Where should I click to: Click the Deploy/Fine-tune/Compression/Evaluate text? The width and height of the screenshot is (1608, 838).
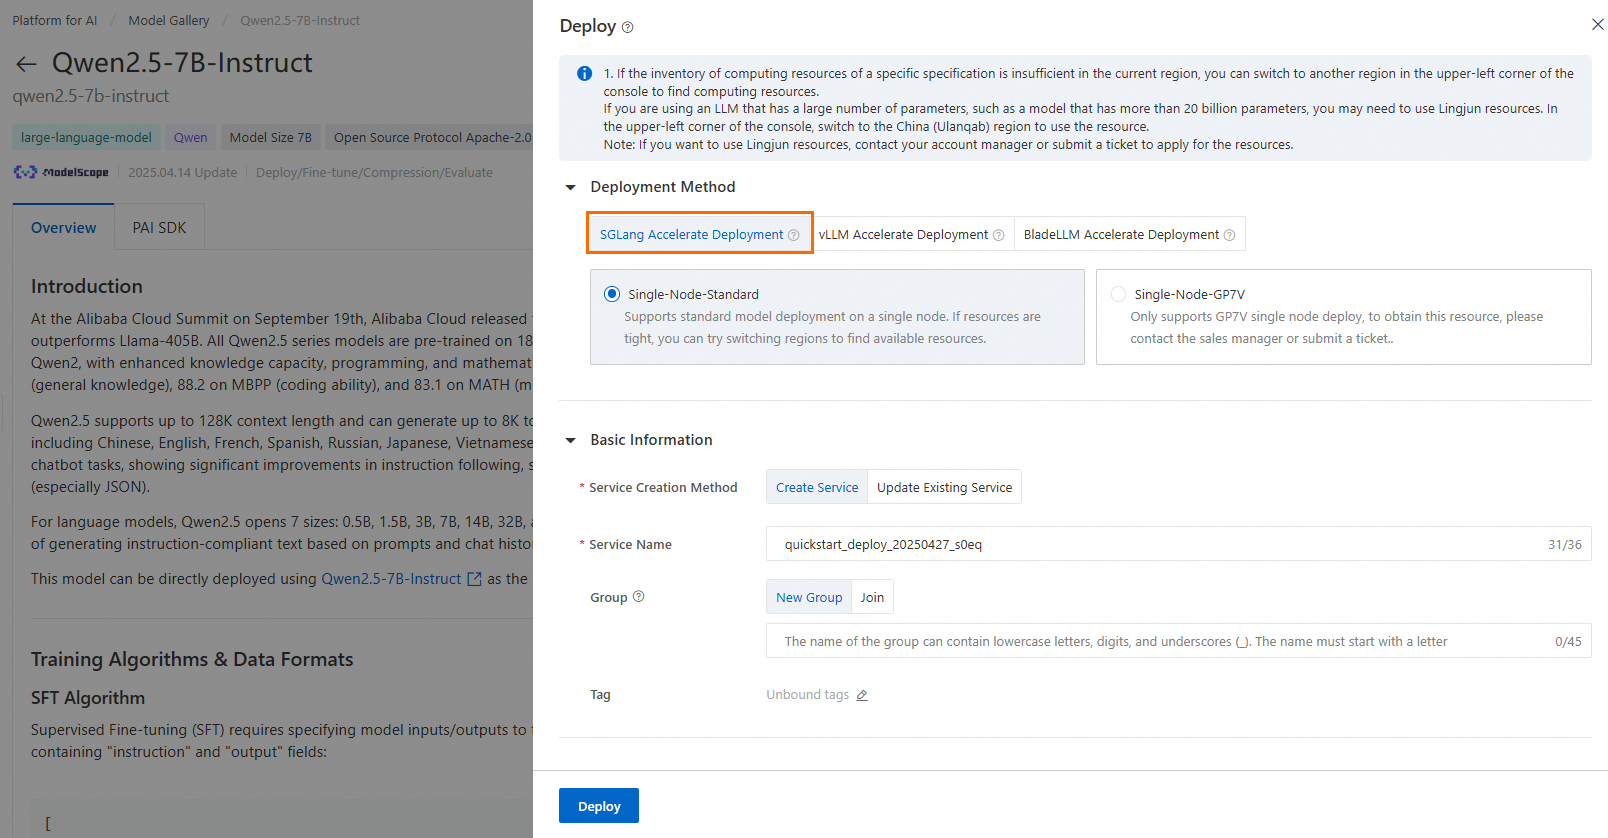374,172
